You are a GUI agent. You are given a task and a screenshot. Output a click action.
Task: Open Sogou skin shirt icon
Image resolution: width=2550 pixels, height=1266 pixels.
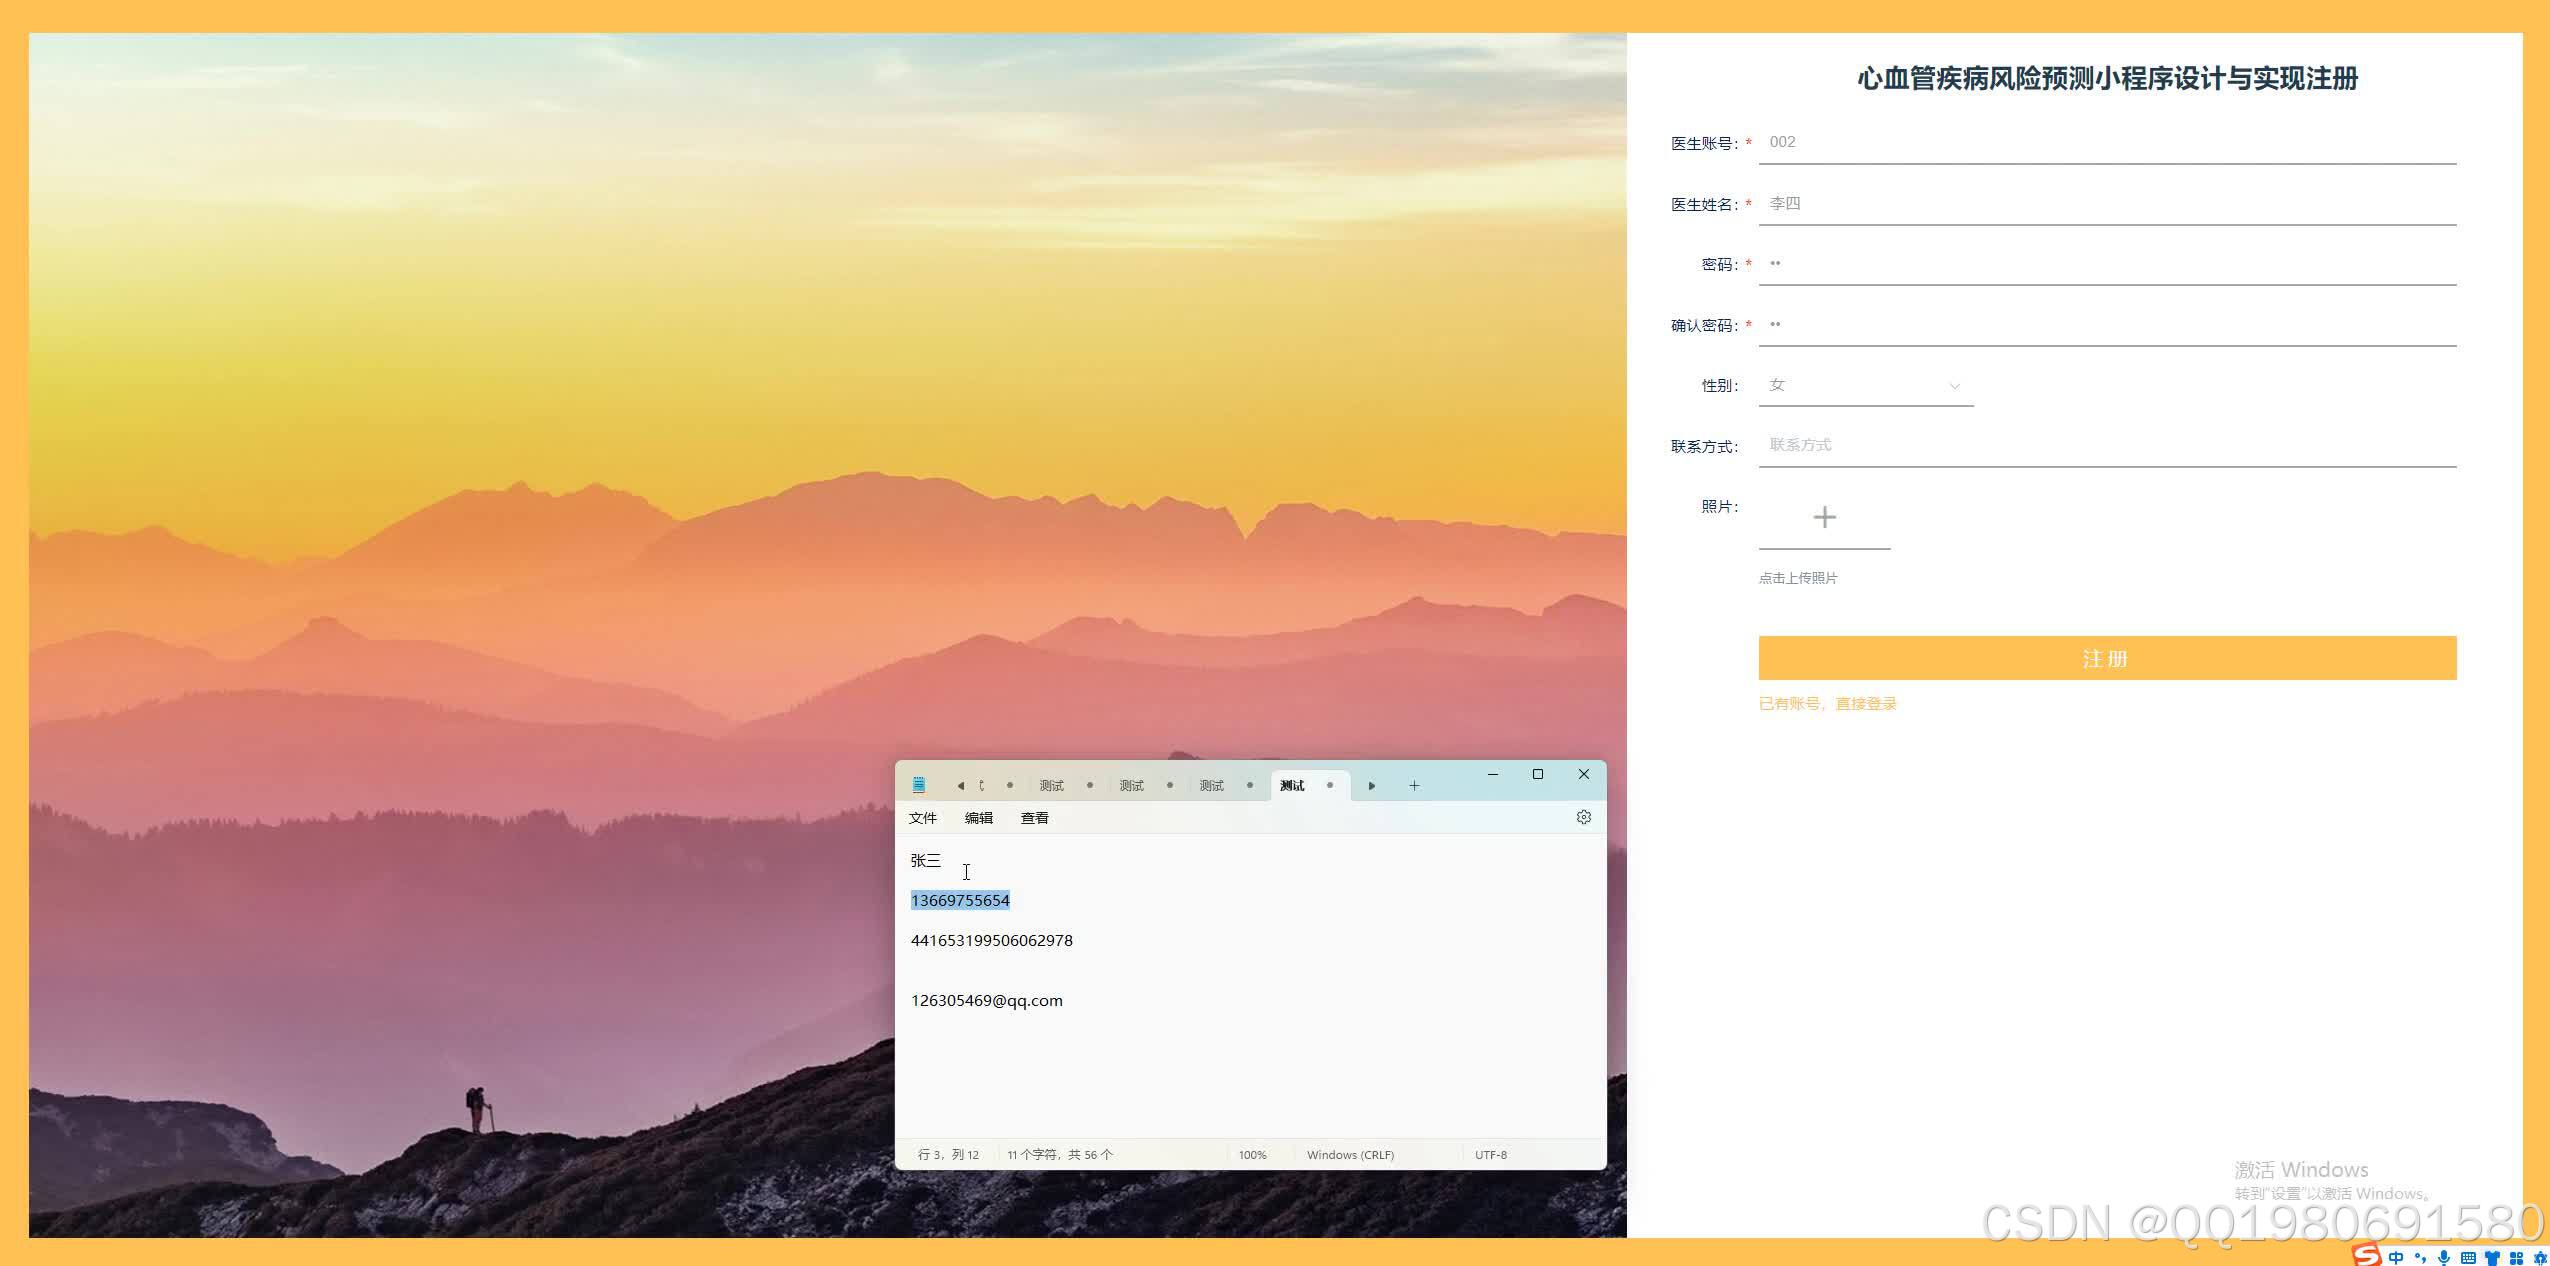click(2492, 1258)
